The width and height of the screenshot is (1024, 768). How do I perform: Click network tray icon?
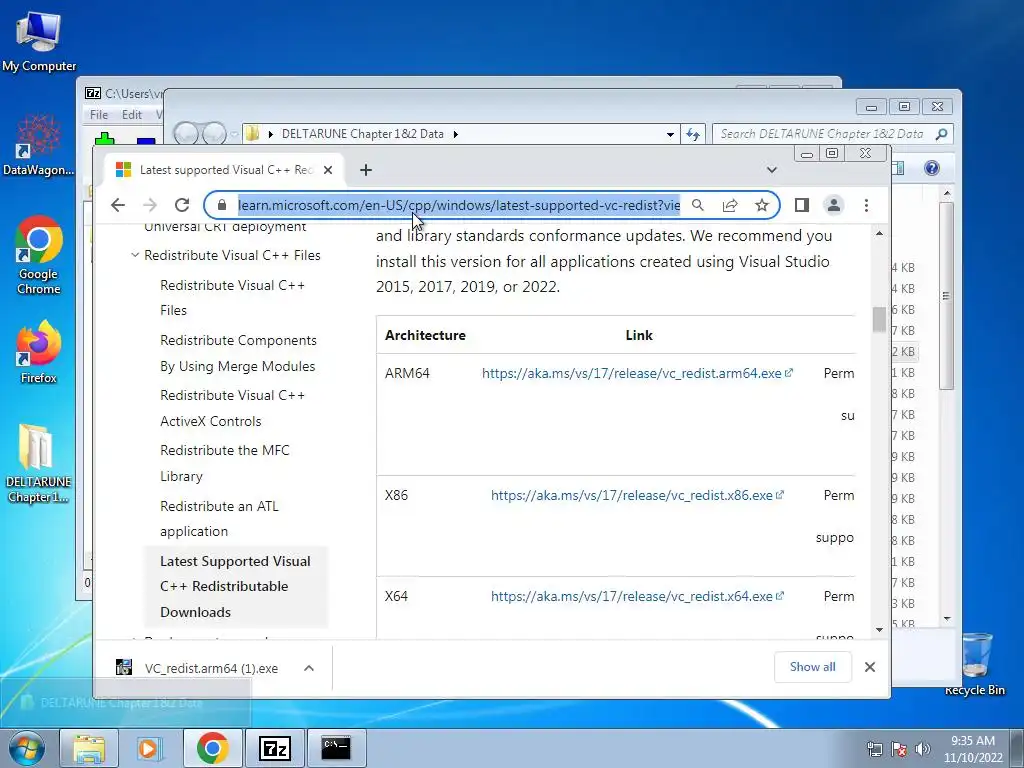click(874, 749)
